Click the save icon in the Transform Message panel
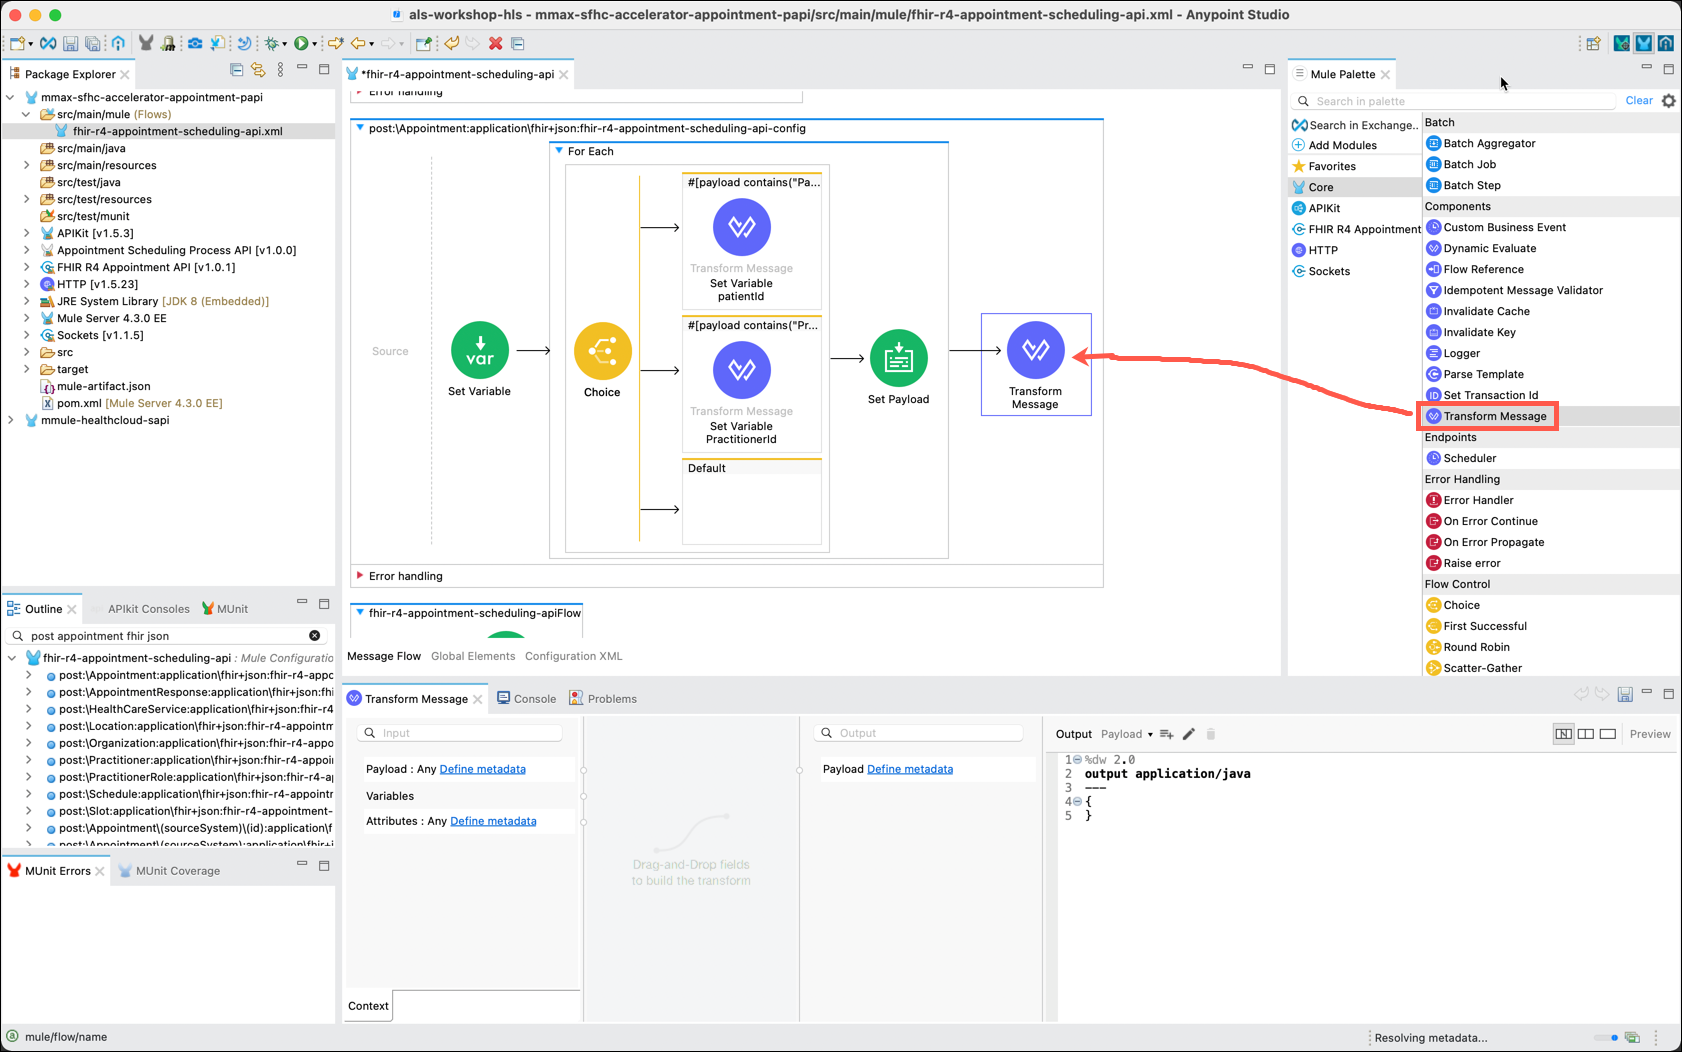 coord(1625,694)
